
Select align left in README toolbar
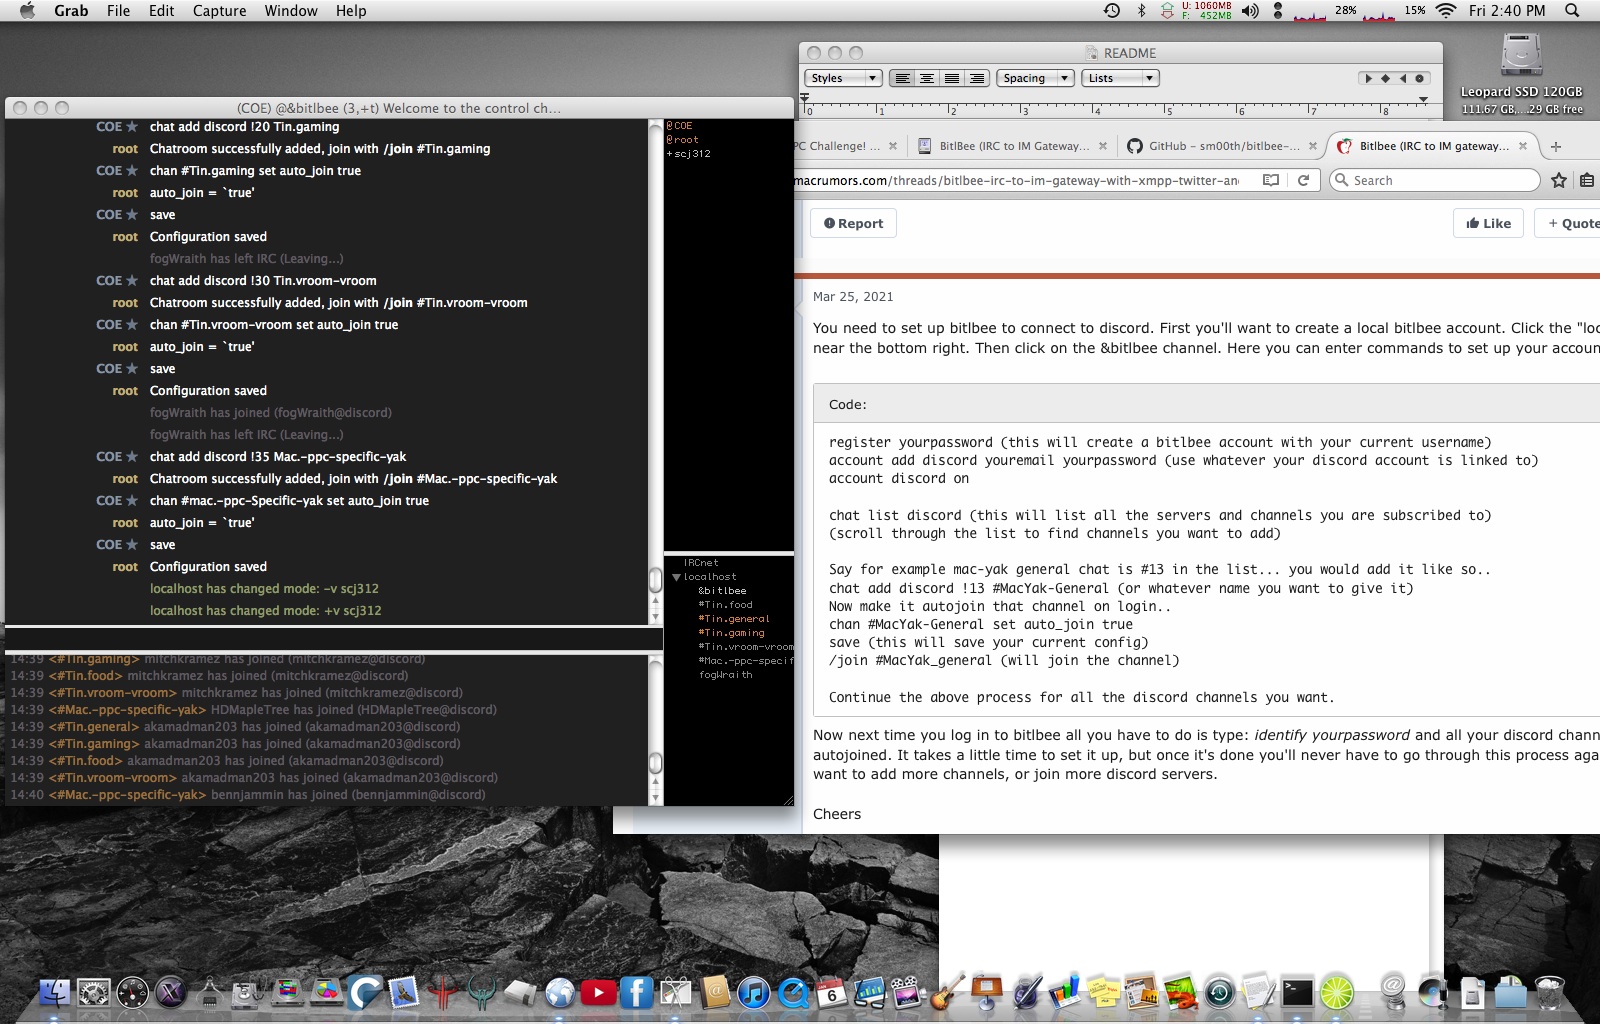click(902, 78)
